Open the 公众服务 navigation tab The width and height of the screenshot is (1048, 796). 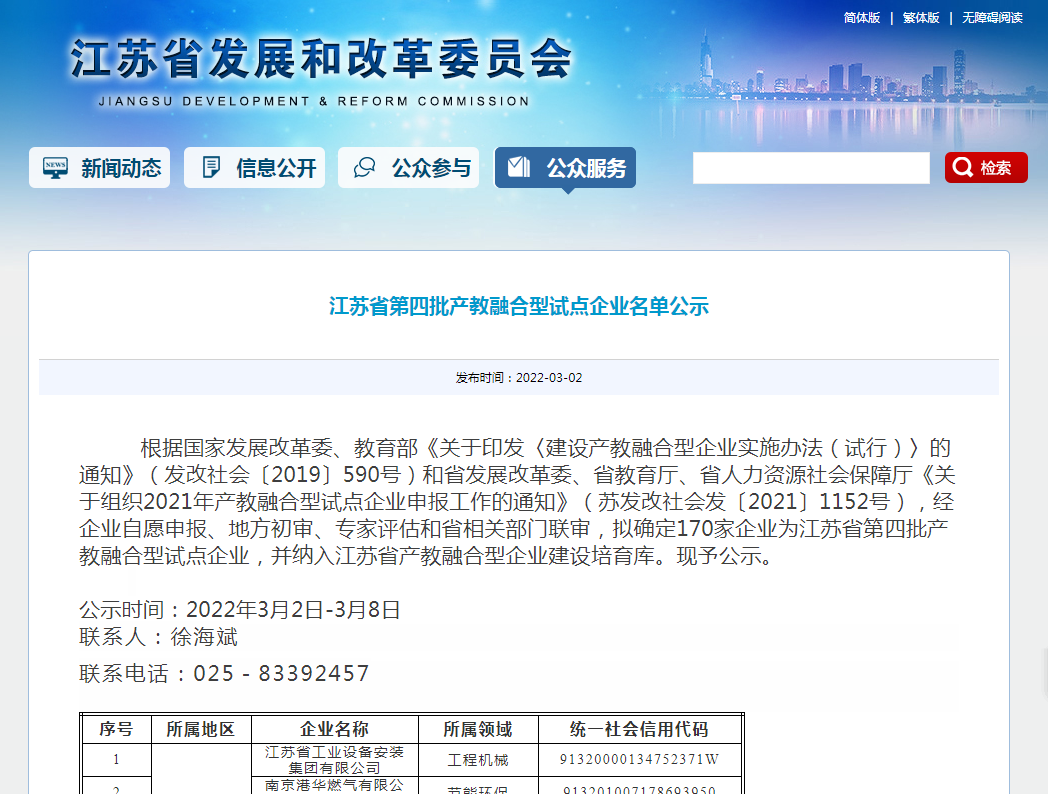coord(565,167)
